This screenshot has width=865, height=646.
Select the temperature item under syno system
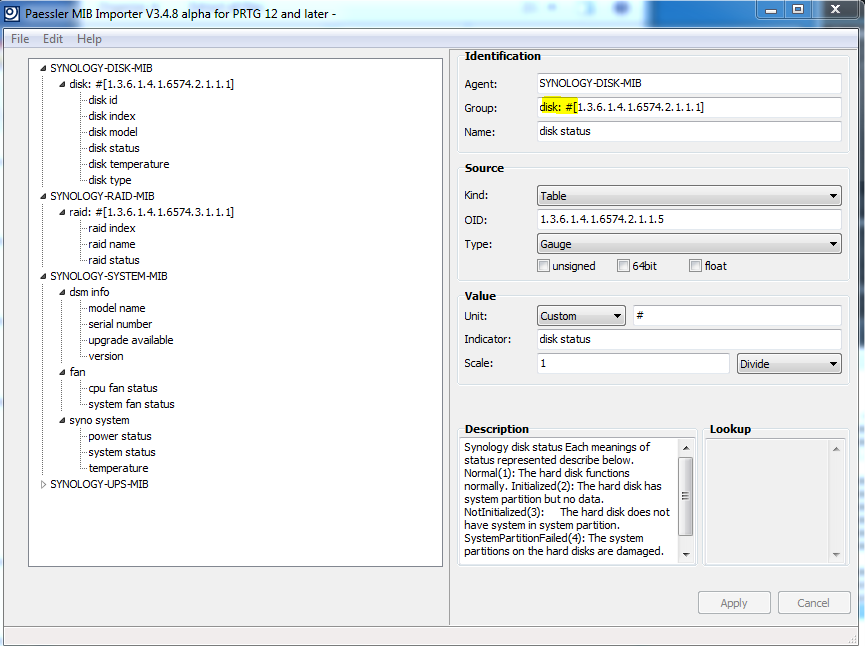click(118, 468)
